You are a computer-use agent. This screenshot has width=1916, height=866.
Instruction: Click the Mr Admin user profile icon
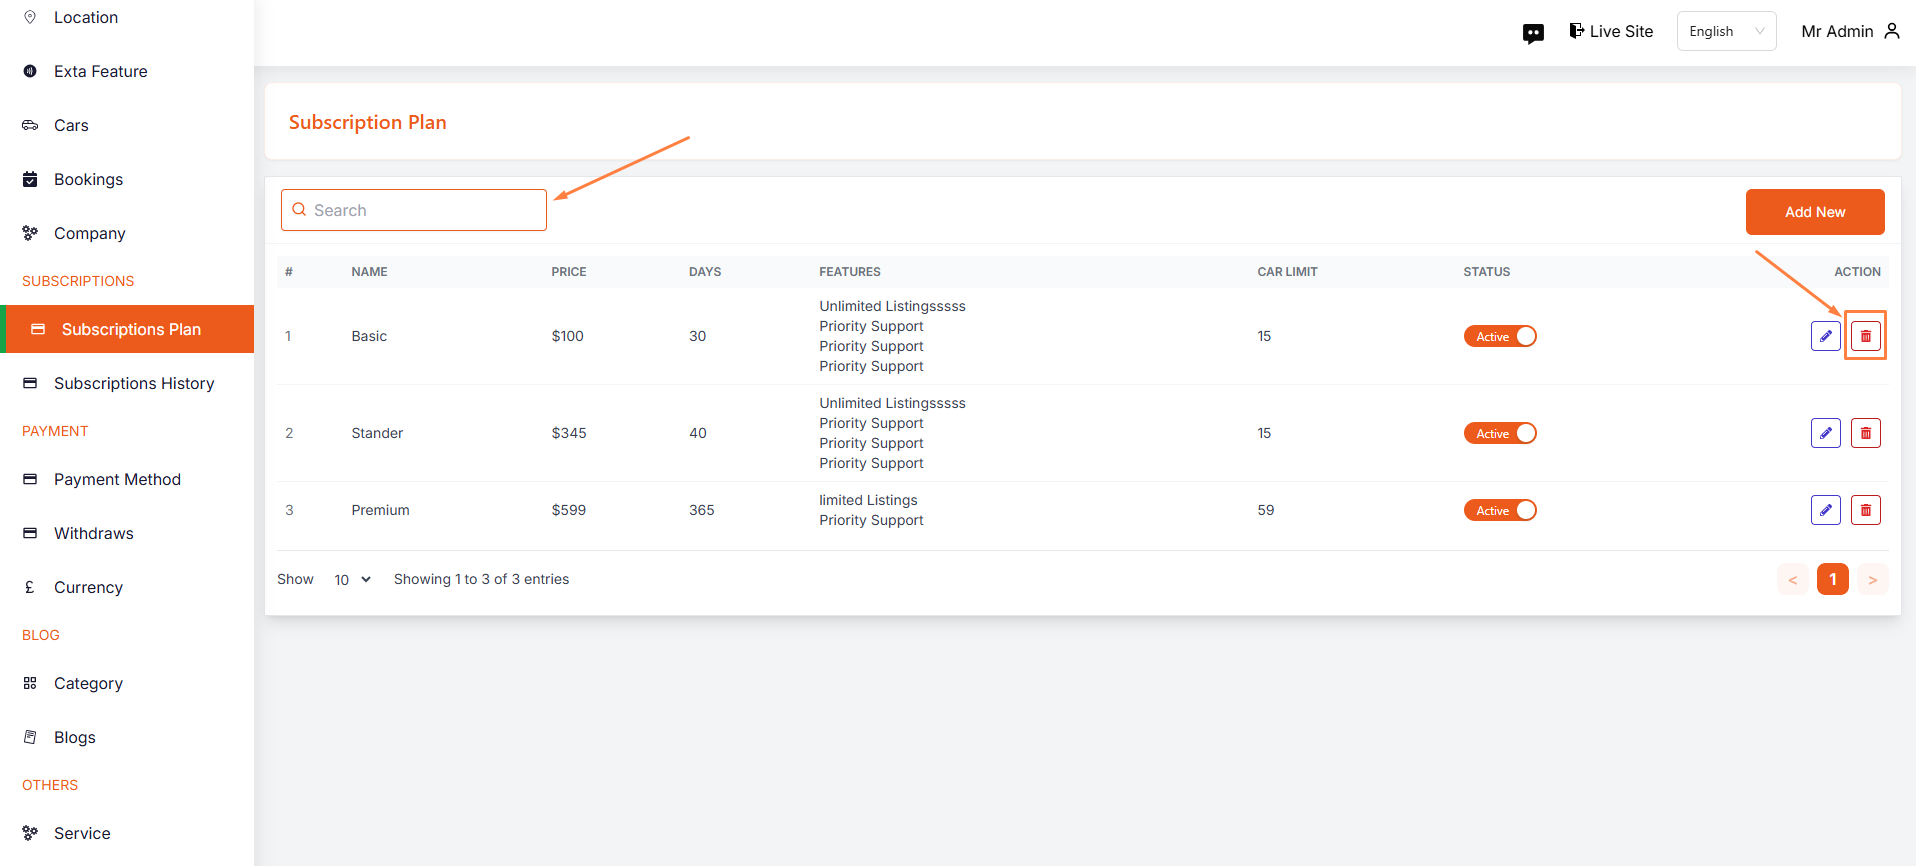[1891, 31]
